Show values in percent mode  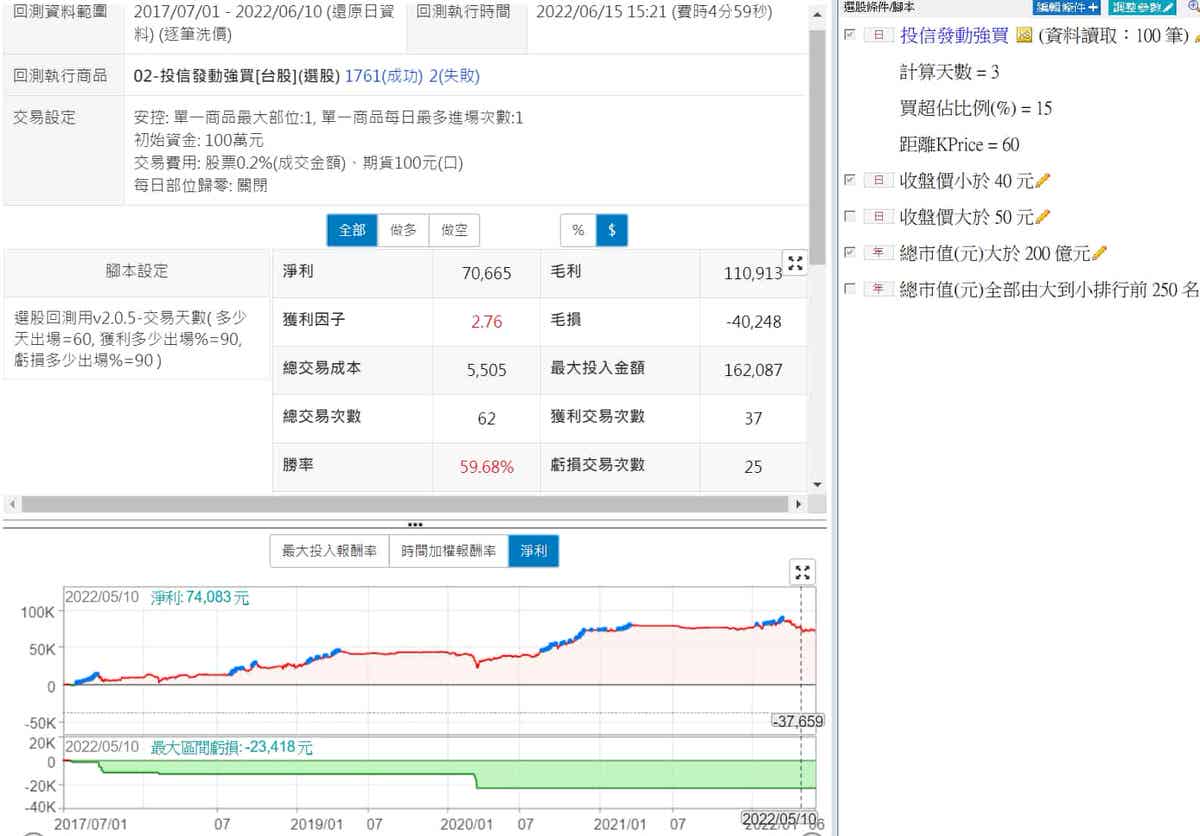(578, 230)
